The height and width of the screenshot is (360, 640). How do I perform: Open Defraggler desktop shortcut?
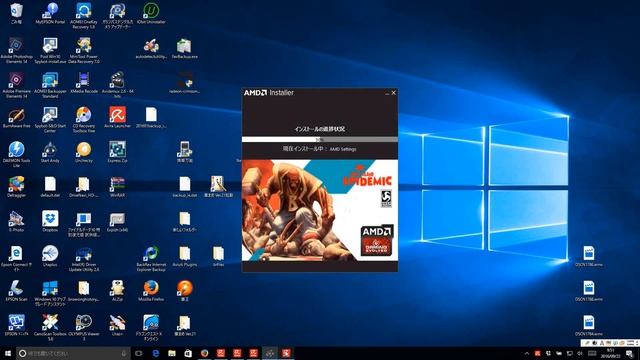pos(16,187)
